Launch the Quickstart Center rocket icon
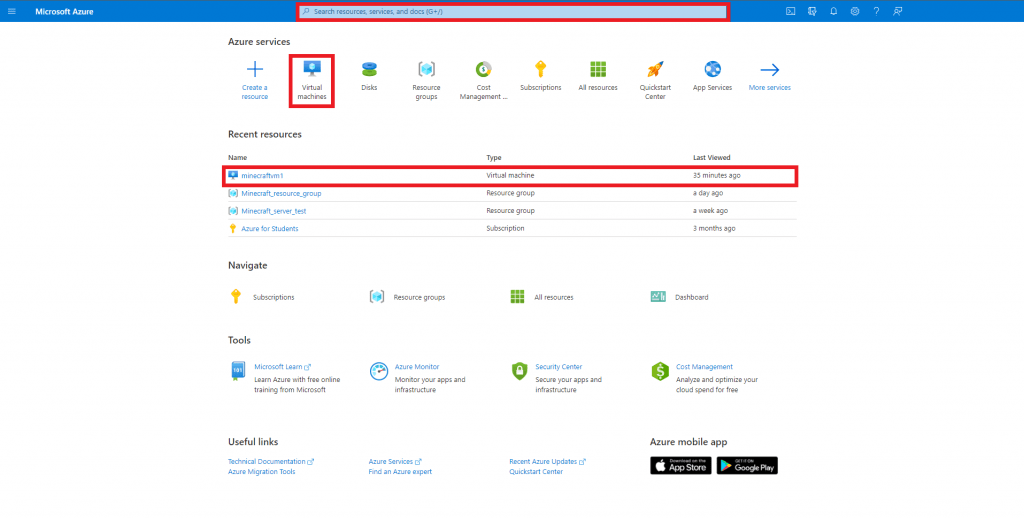Image resolution: width=1024 pixels, height=519 pixels. click(x=655, y=70)
